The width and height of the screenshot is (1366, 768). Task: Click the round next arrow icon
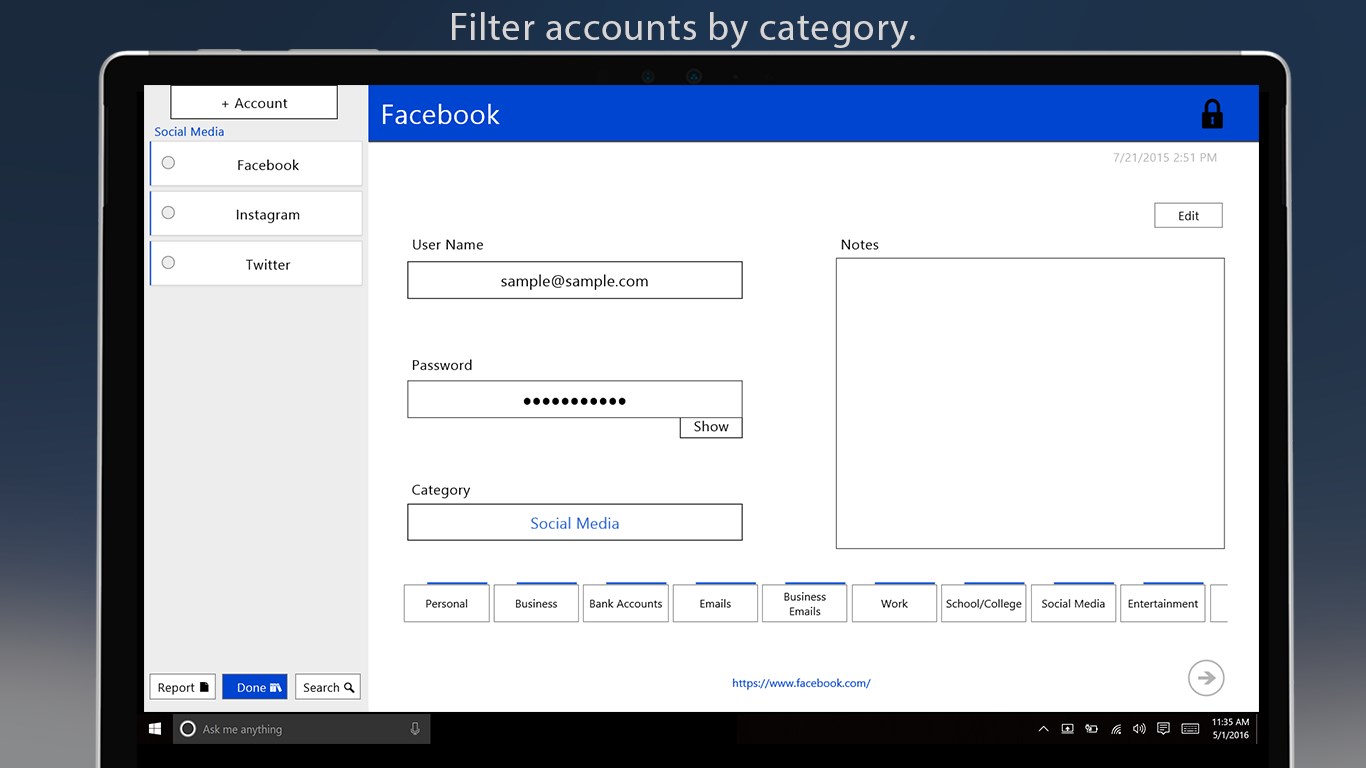point(1206,678)
